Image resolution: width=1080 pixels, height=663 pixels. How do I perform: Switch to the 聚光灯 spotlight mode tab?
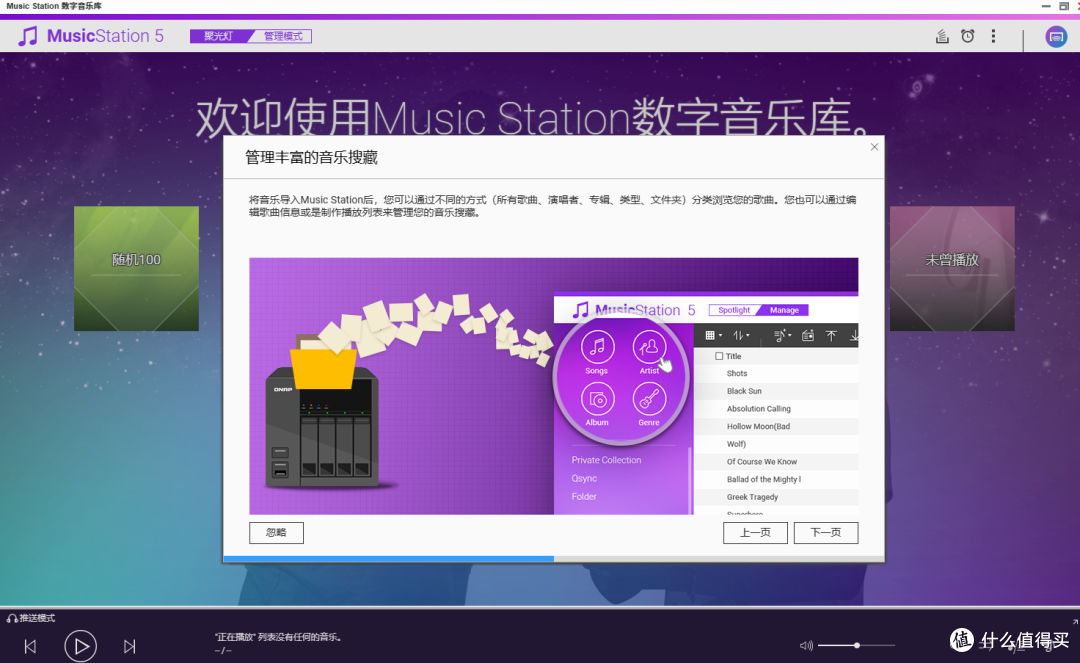218,36
